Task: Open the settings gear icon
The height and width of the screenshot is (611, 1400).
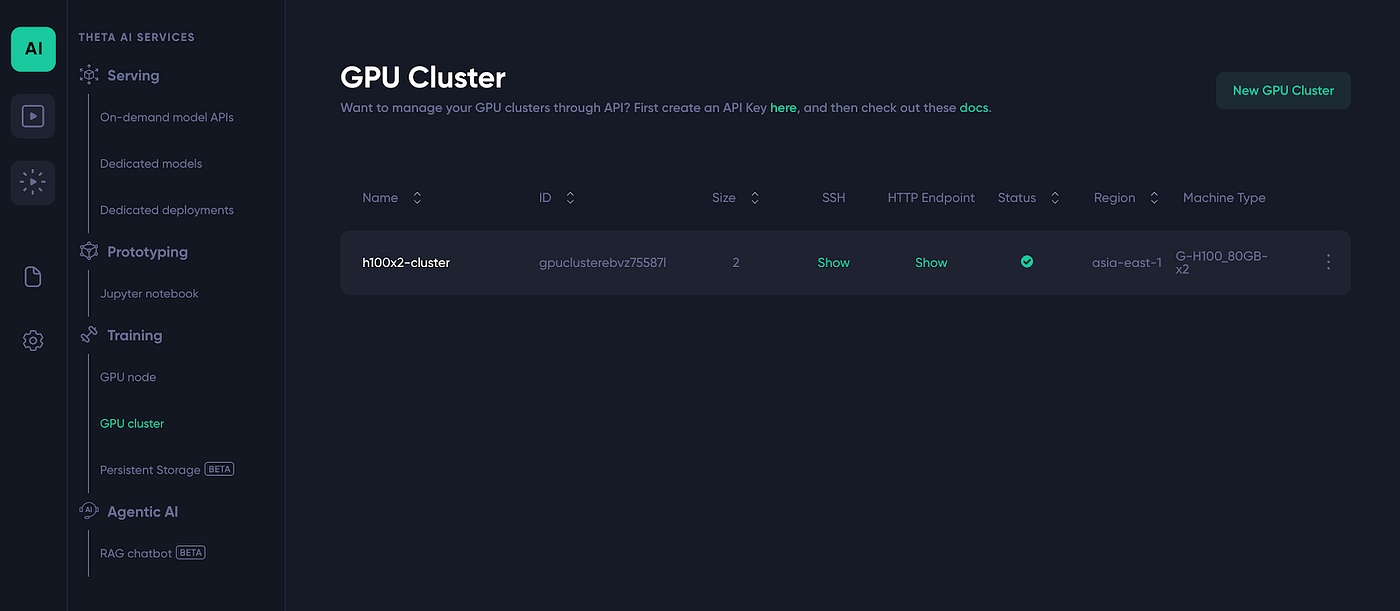Action: [x=33, y=341]
